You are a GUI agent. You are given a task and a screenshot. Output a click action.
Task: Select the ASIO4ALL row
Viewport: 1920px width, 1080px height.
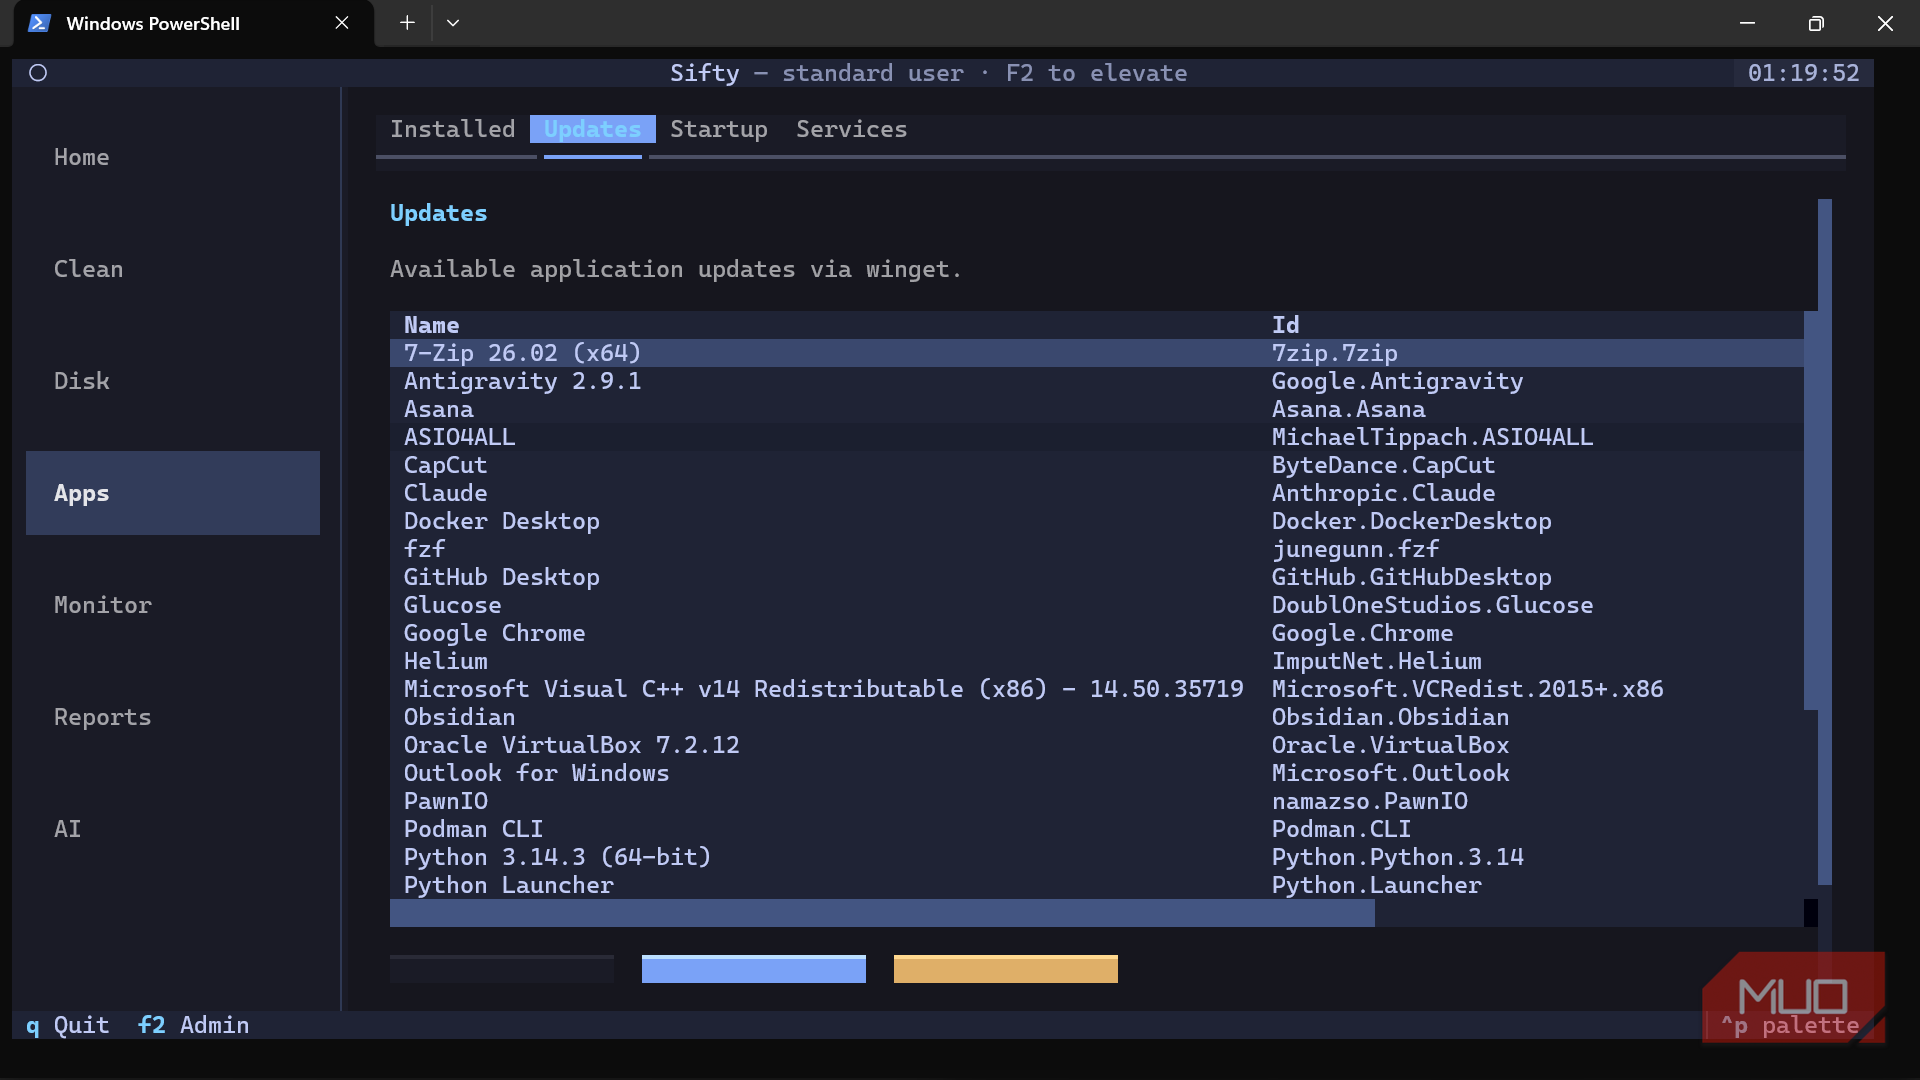pyautogui.click(x=1097, y=437)
